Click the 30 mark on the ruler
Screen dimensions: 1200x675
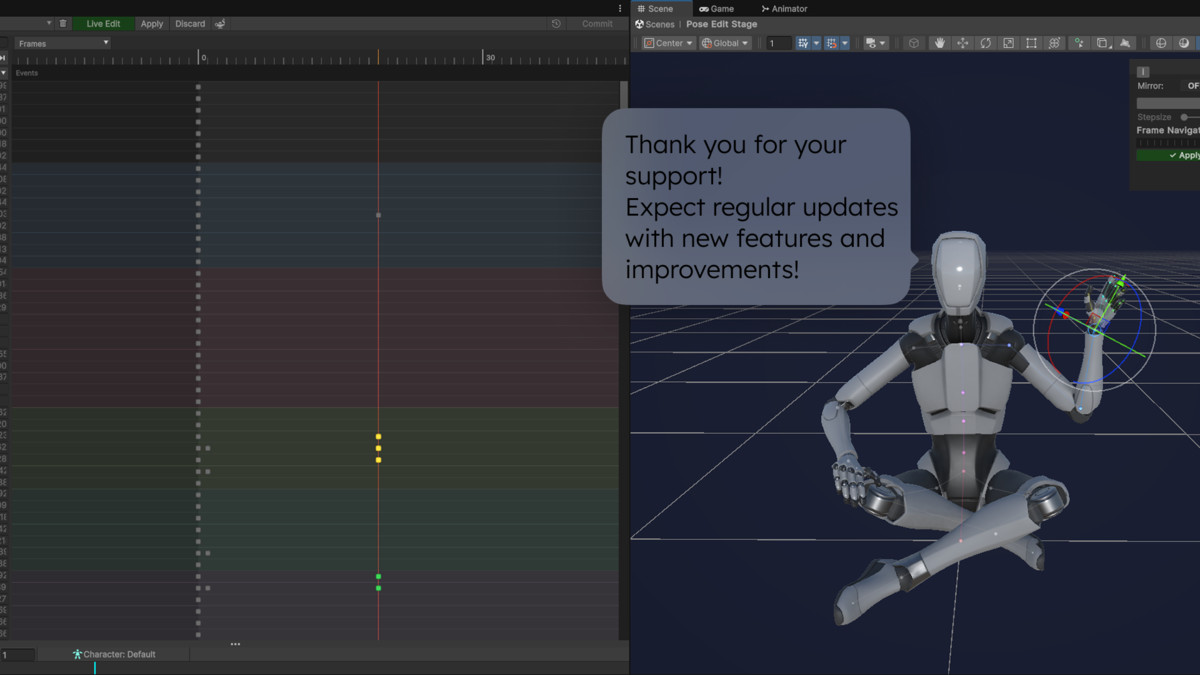(489, 58)
